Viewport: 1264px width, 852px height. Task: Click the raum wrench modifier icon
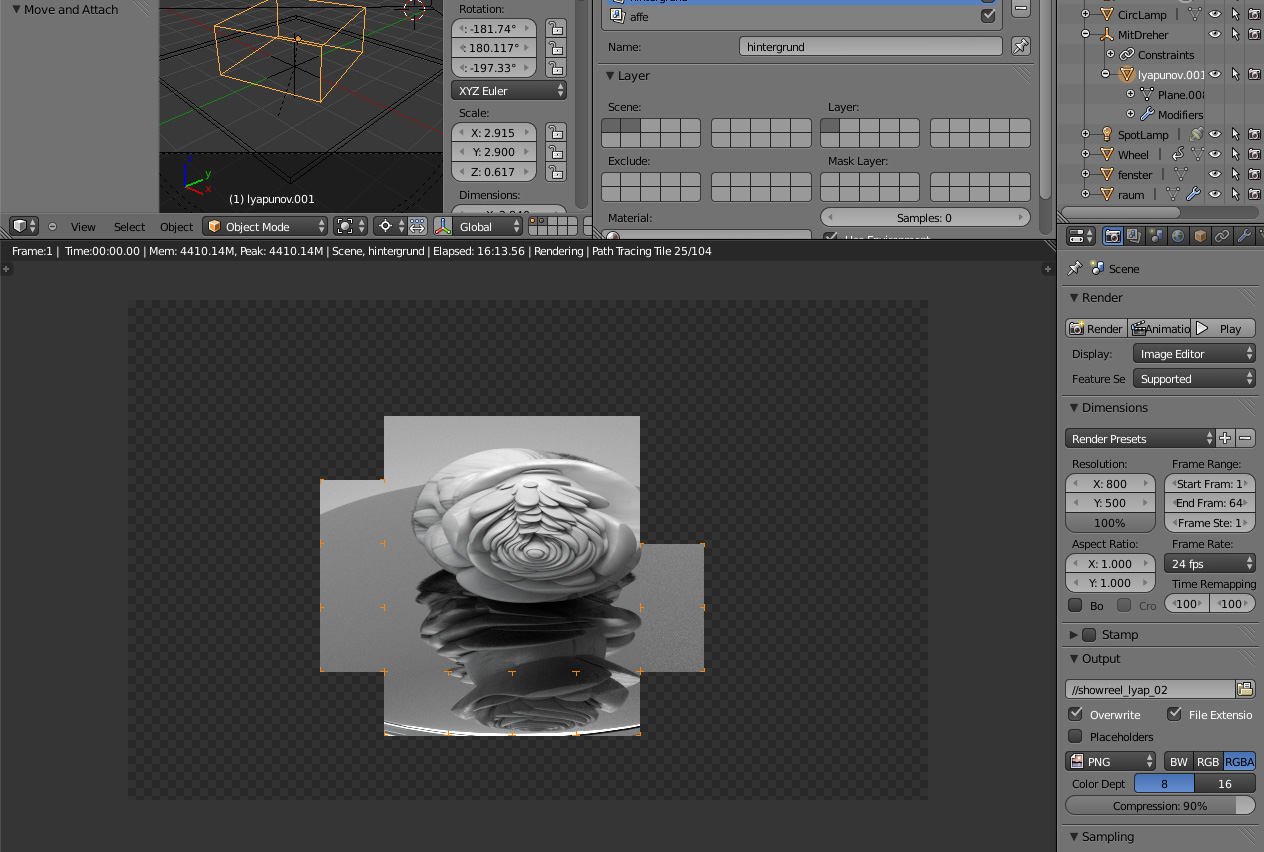(x=1192, y=194)
